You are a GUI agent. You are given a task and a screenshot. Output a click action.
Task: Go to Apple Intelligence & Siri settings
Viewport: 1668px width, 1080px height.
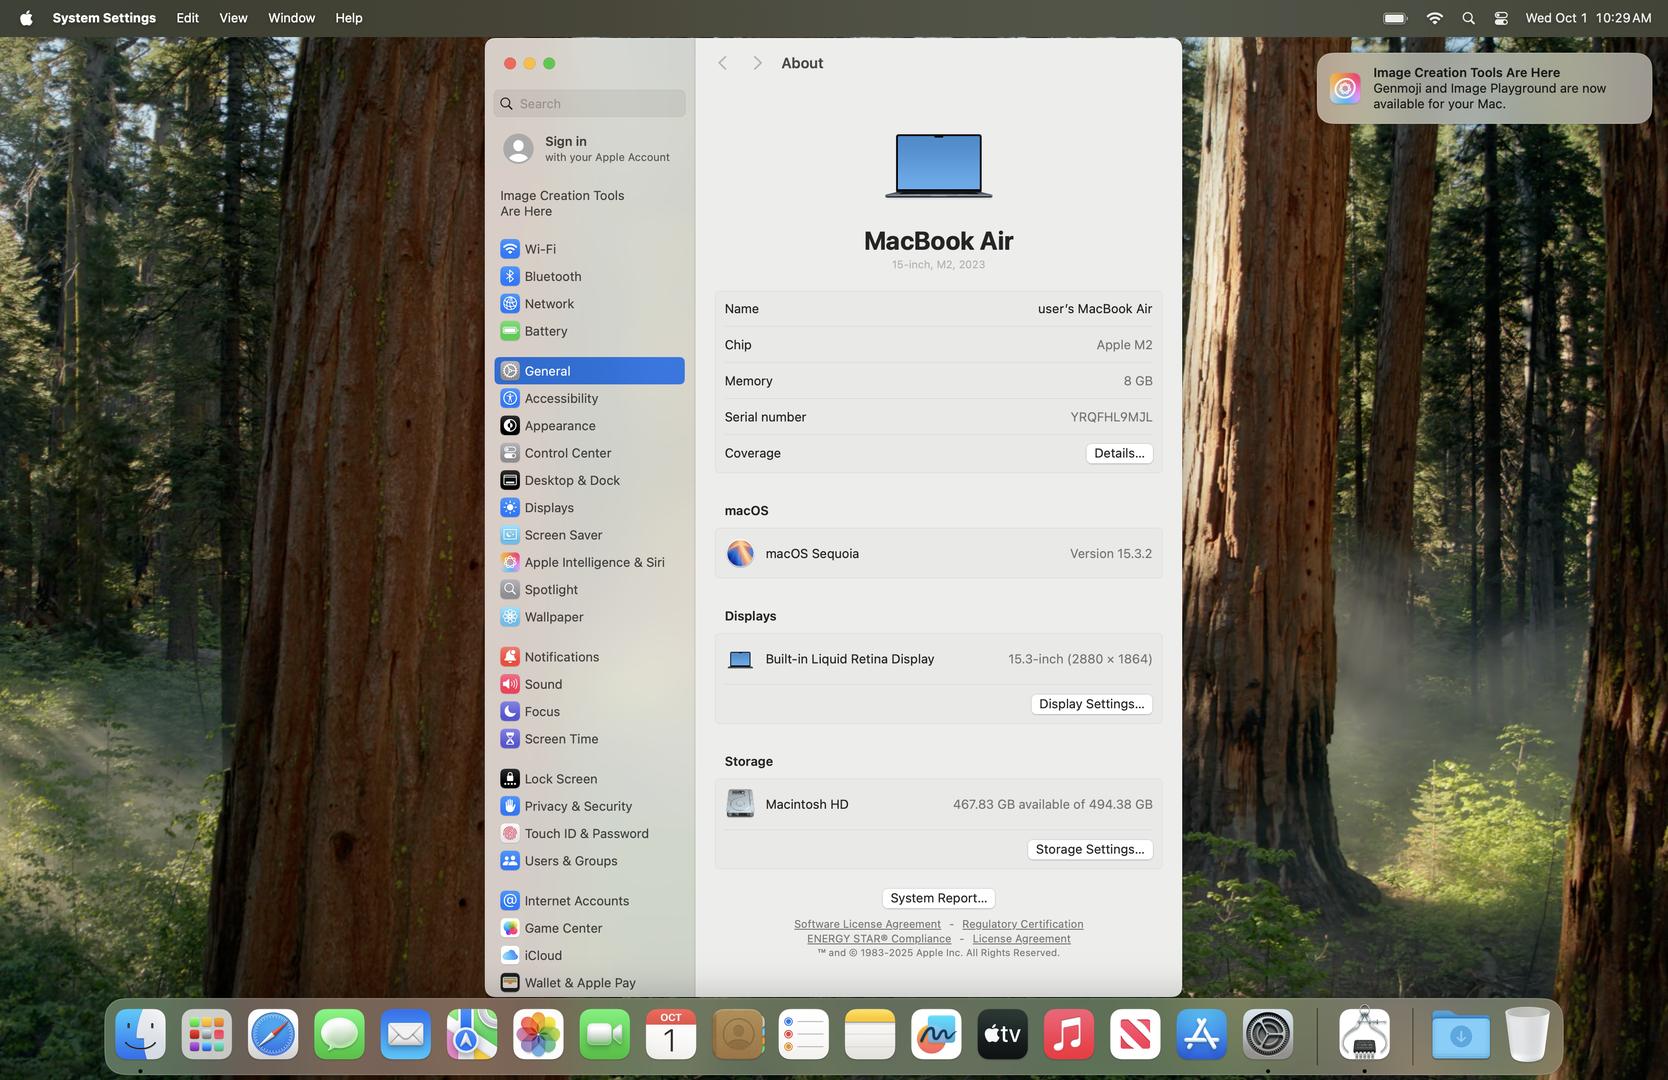point(594,562)
